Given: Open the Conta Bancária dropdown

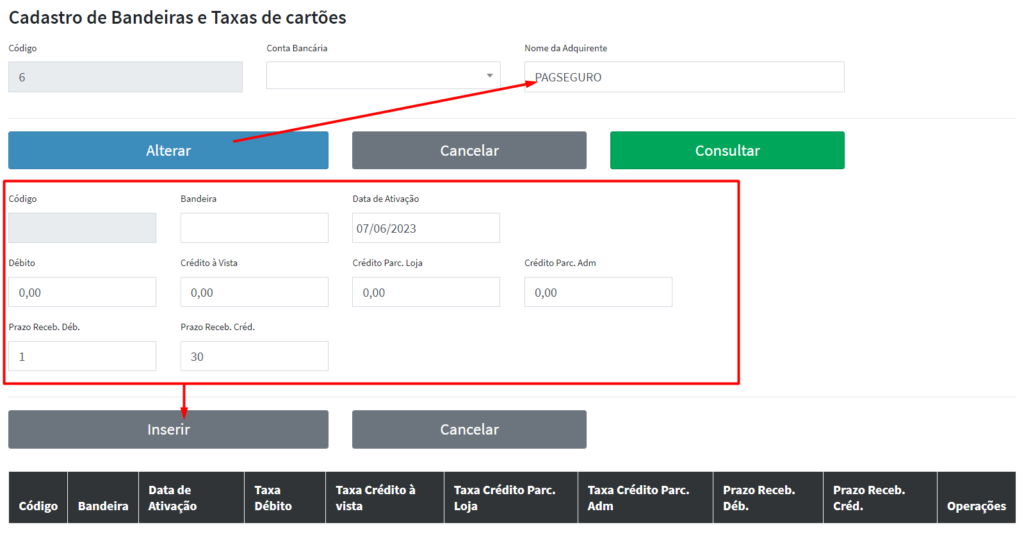Looking at the screenshot, I should pos(383,76).
